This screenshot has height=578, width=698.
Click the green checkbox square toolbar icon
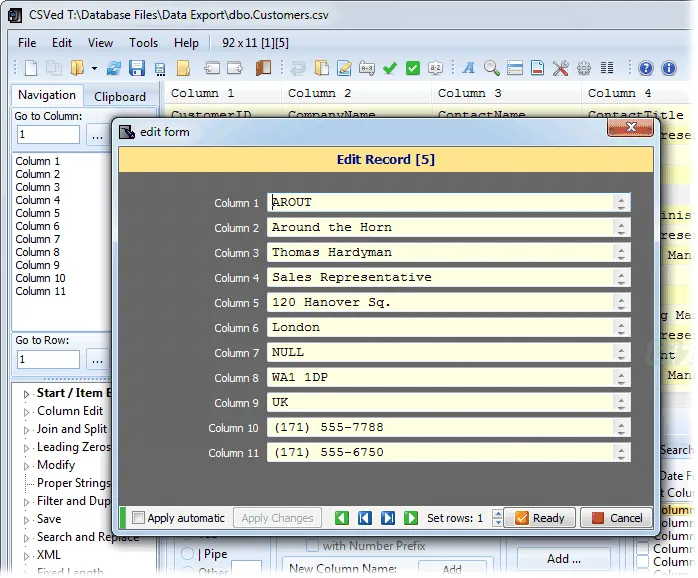pos(413,68)
